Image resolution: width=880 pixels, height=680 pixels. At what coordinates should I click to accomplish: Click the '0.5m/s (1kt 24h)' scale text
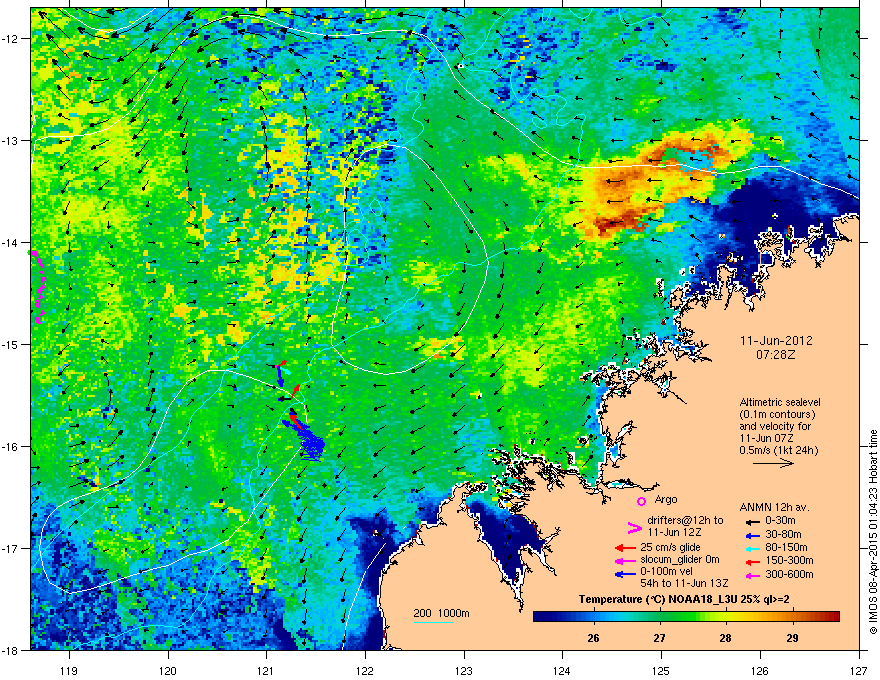779,450
